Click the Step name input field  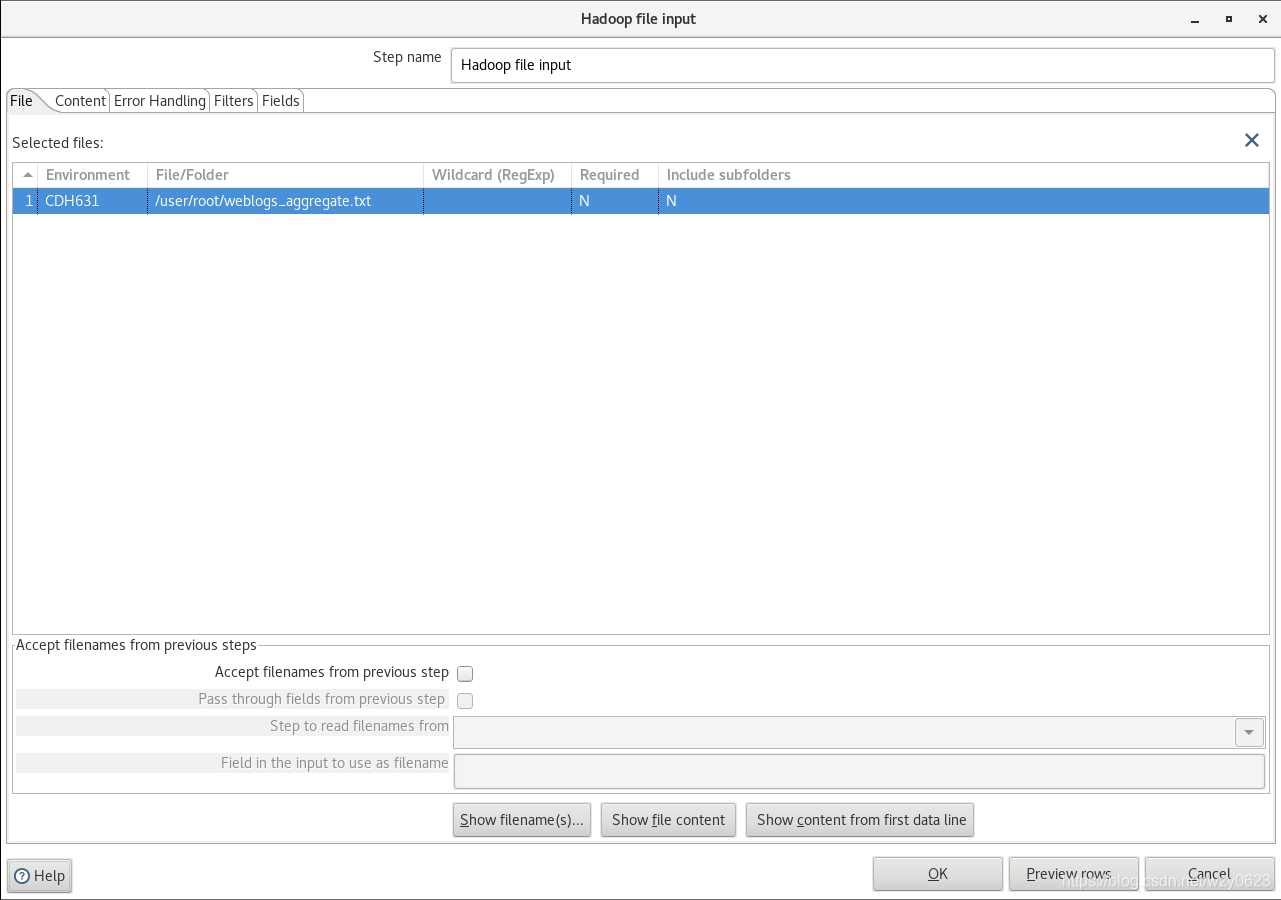click(863, 65)
